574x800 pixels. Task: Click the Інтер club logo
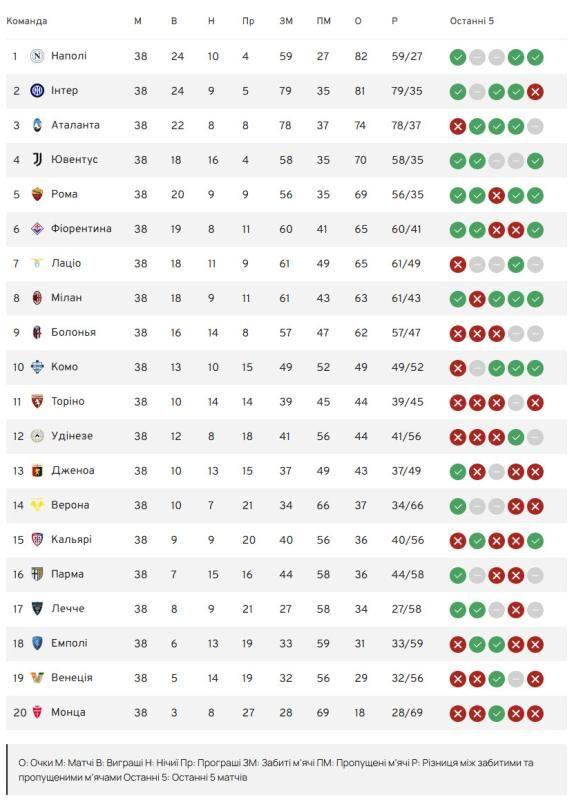37,91
